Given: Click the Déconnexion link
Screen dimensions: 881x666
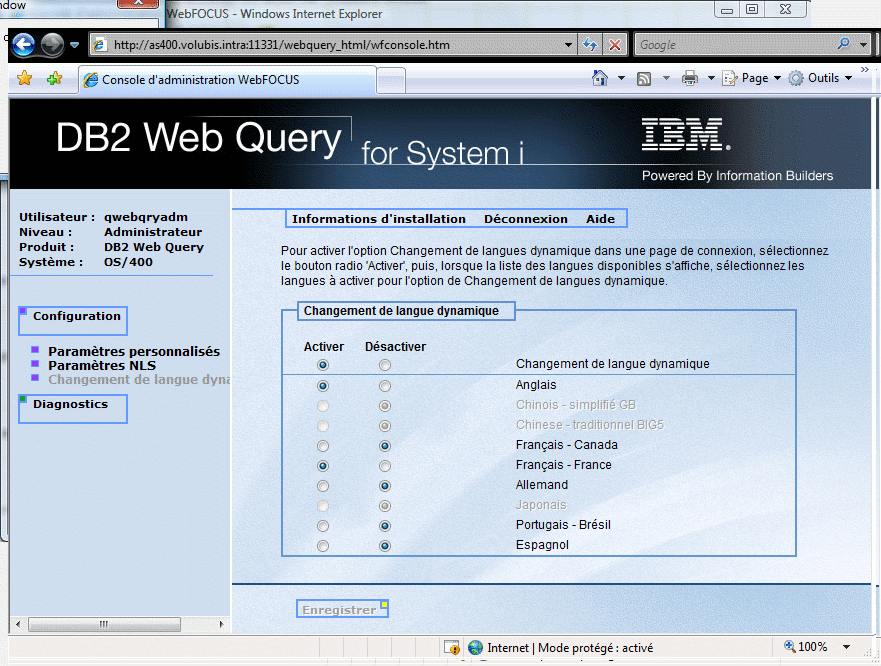Looking at the screenshot, I should (x=526, y=219).
